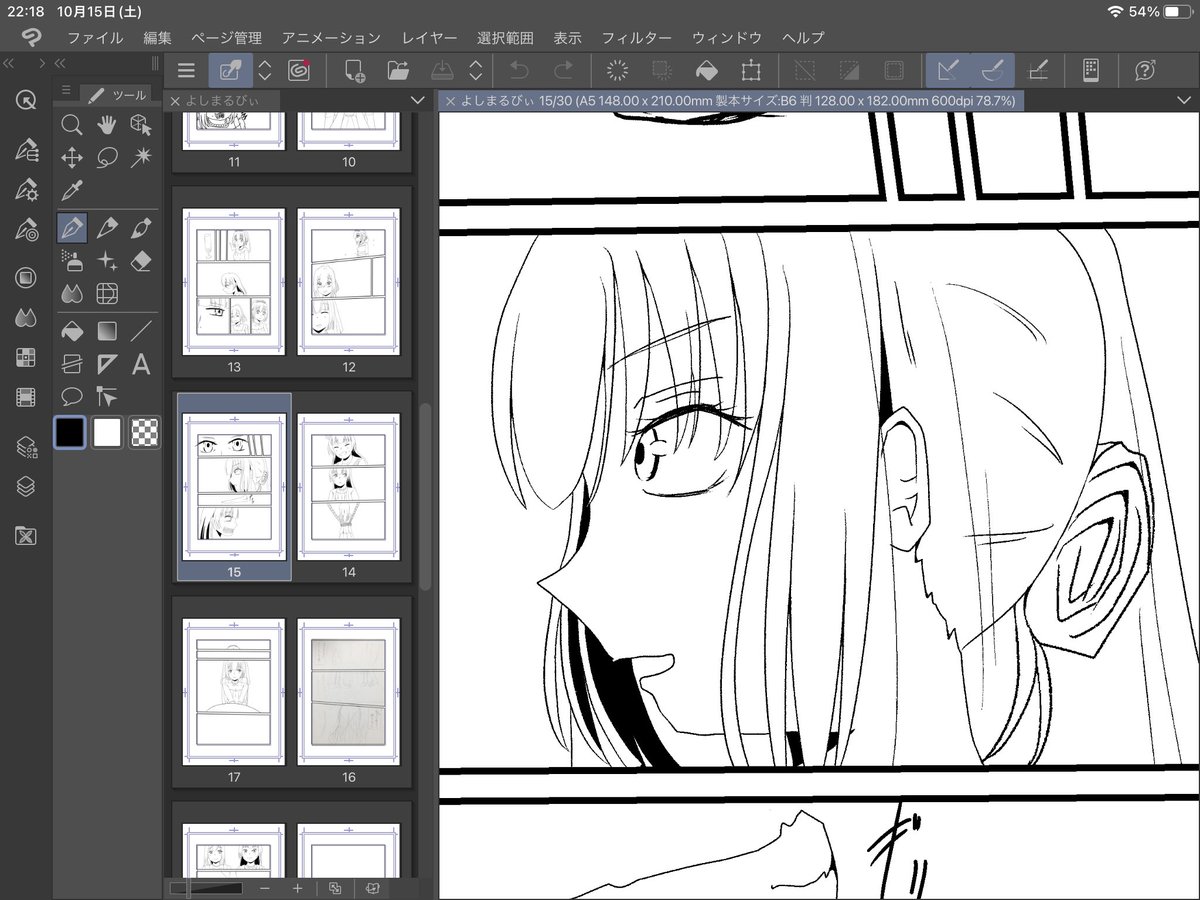Select the Frame Border tool
Viewport: 1200px width, 900px height.
(x=72, y=364)
